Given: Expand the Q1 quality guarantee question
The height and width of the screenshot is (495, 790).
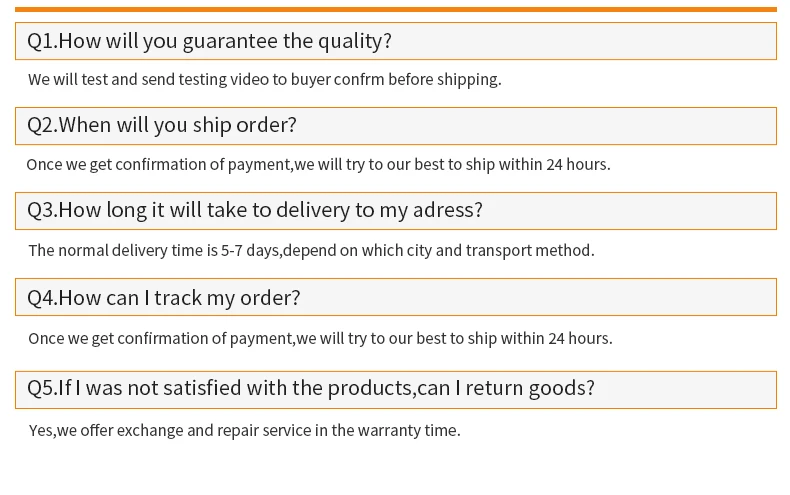Looking at the screenshot, I should 396,41.
